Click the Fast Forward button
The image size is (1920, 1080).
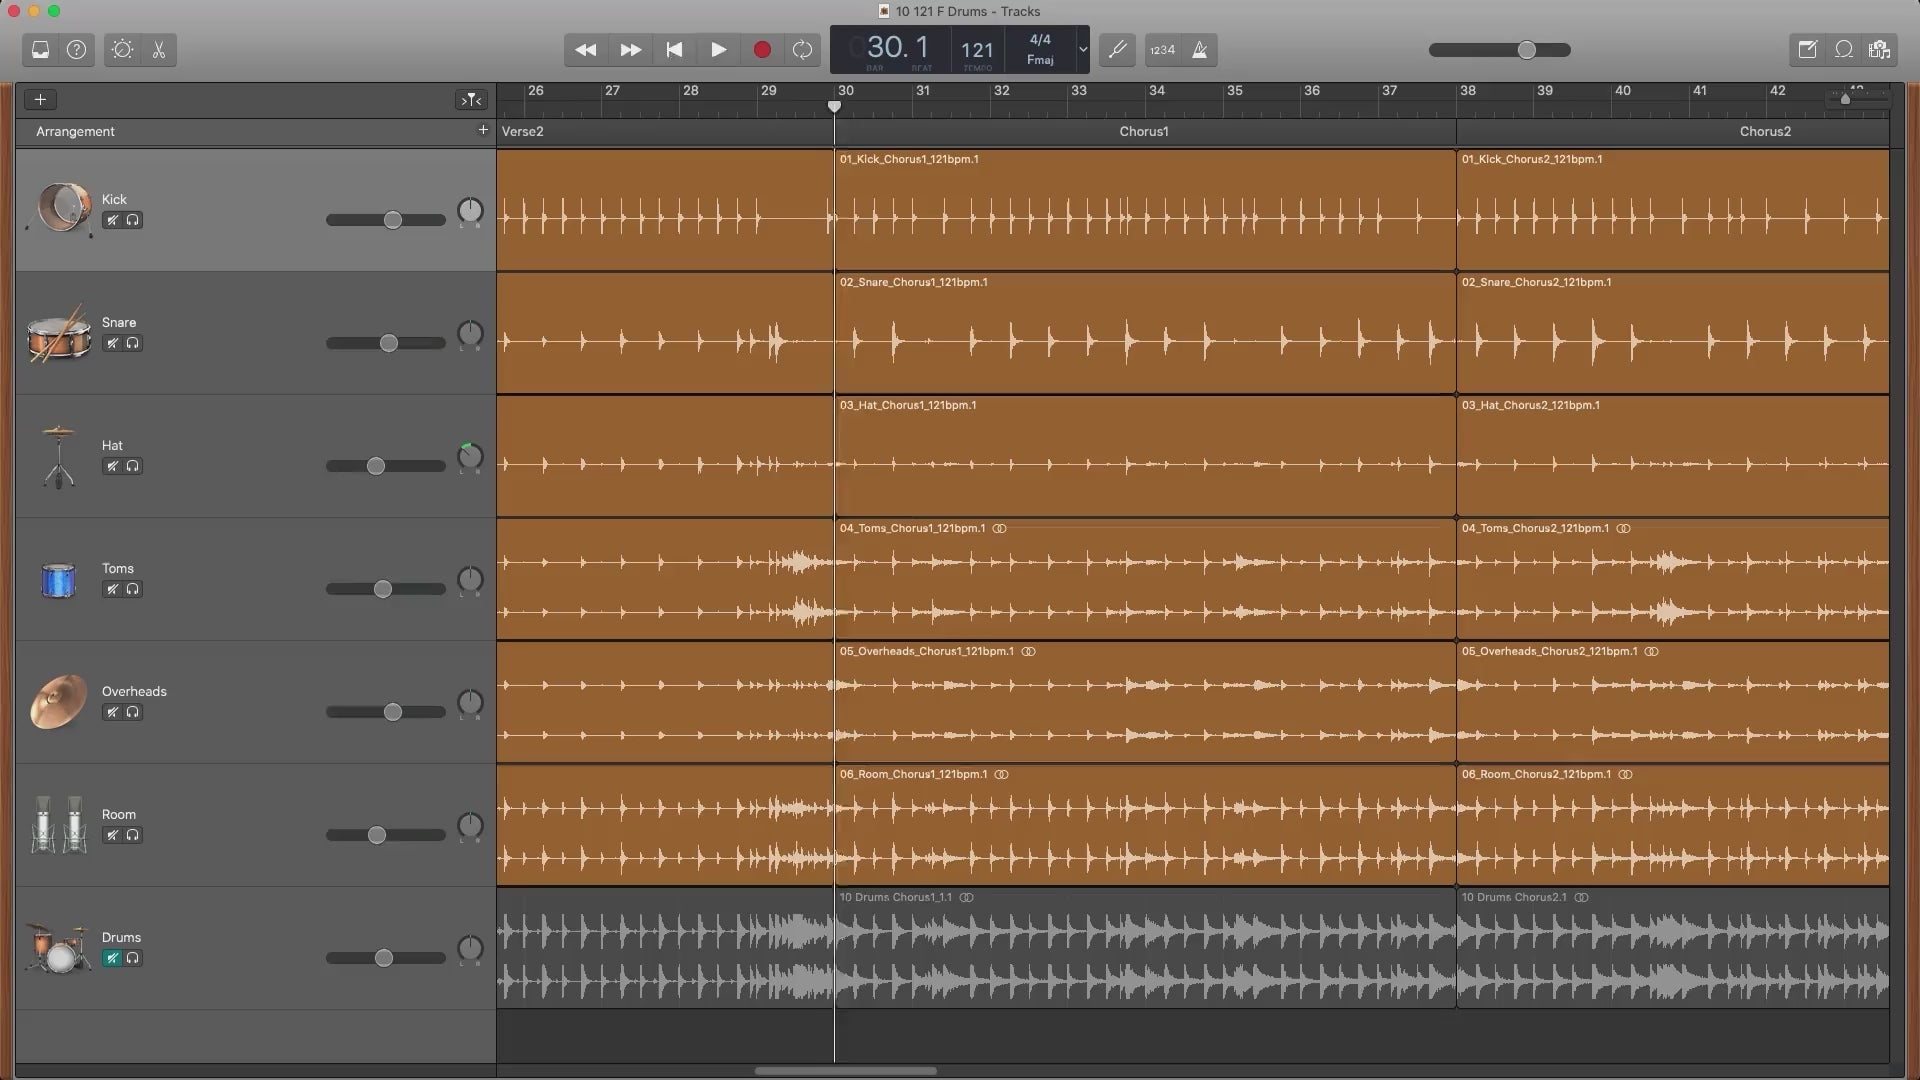click(x=631, y=50)
